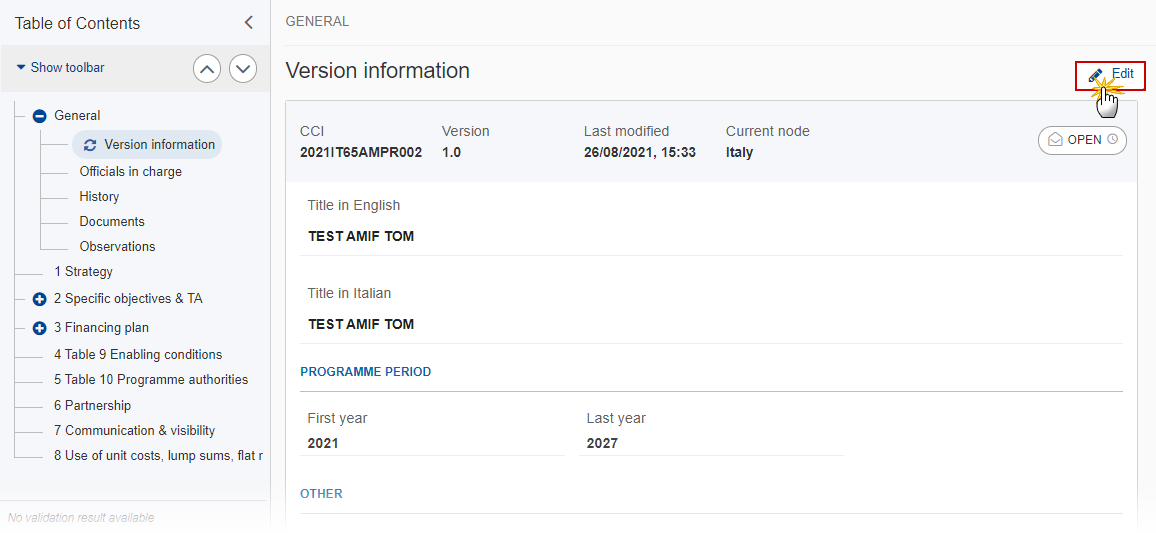Click the up arrow navigation button
The width and height of the screenshot is (1156, 533).
point(207,69)
